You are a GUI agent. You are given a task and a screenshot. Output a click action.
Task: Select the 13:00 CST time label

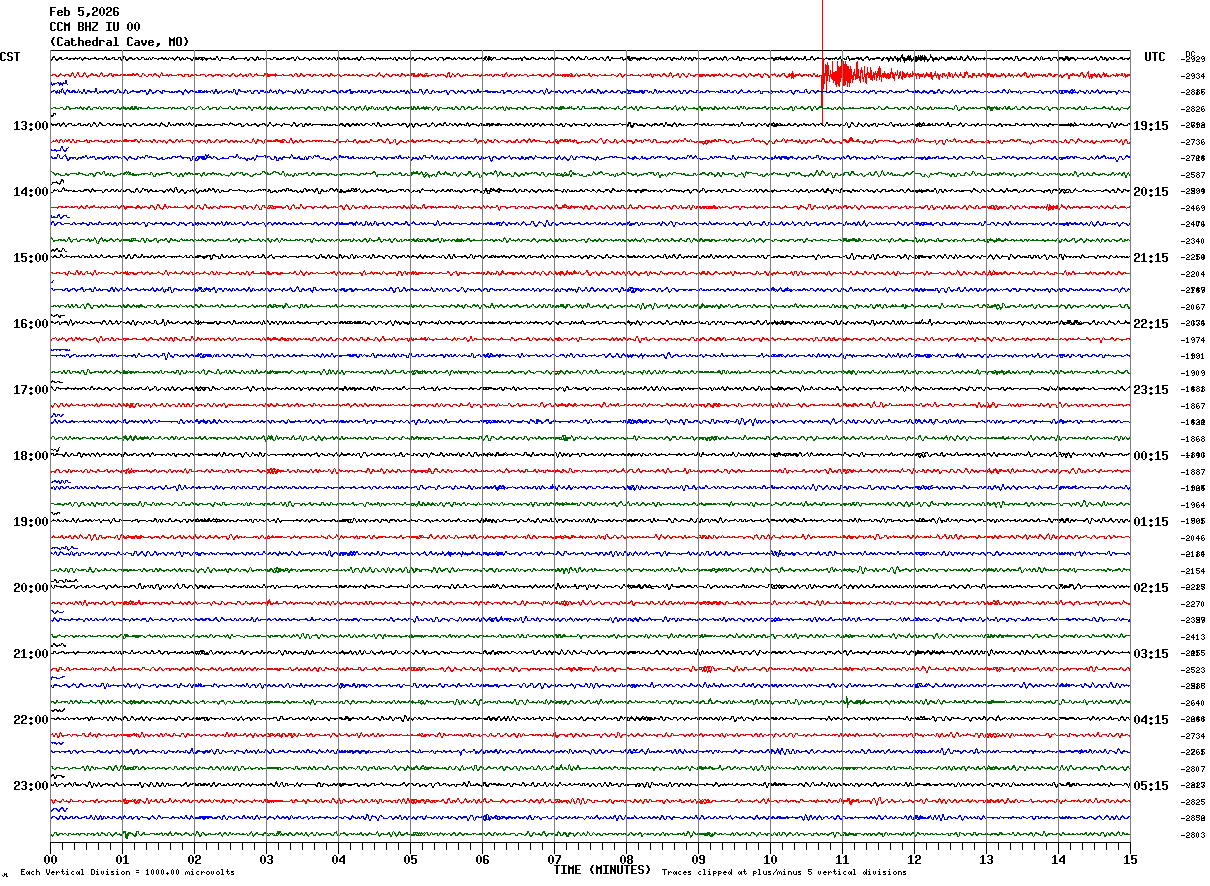coord(31,126)
